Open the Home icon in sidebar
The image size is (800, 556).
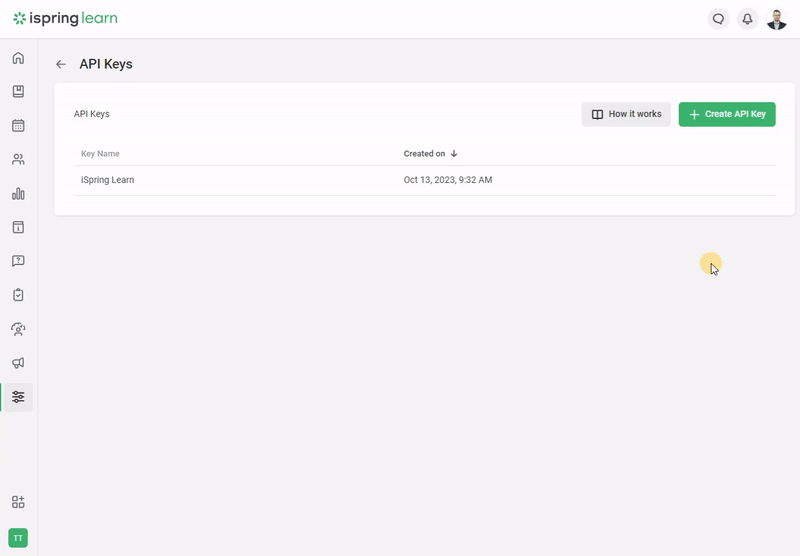click(x=18, y=58)
